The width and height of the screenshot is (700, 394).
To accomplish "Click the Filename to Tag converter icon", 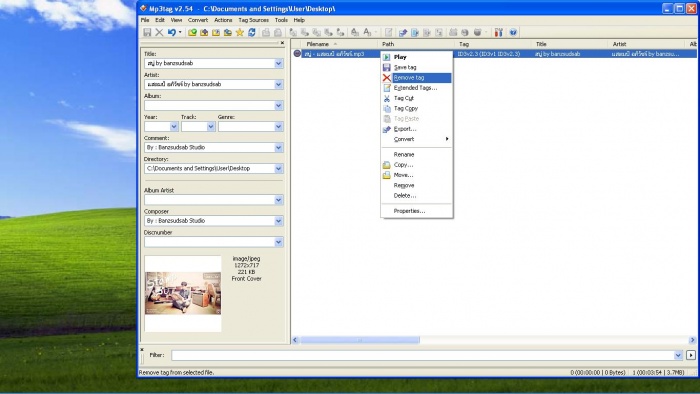I will click(305, 32).
